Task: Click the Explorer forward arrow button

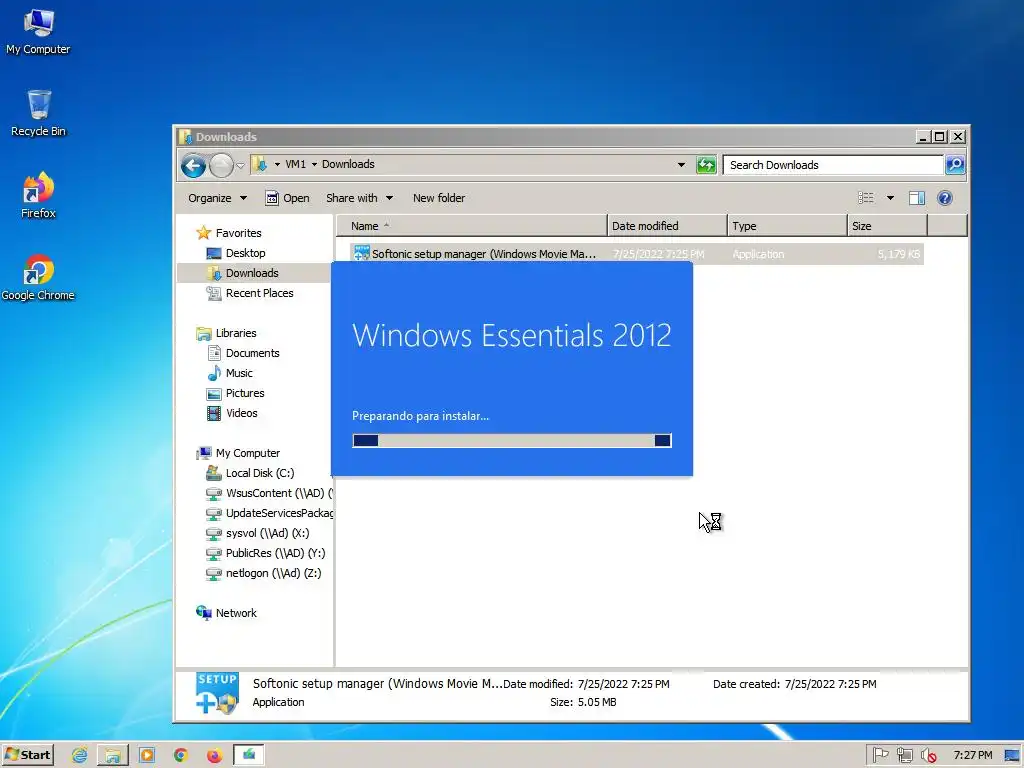Action: point(221,165)
